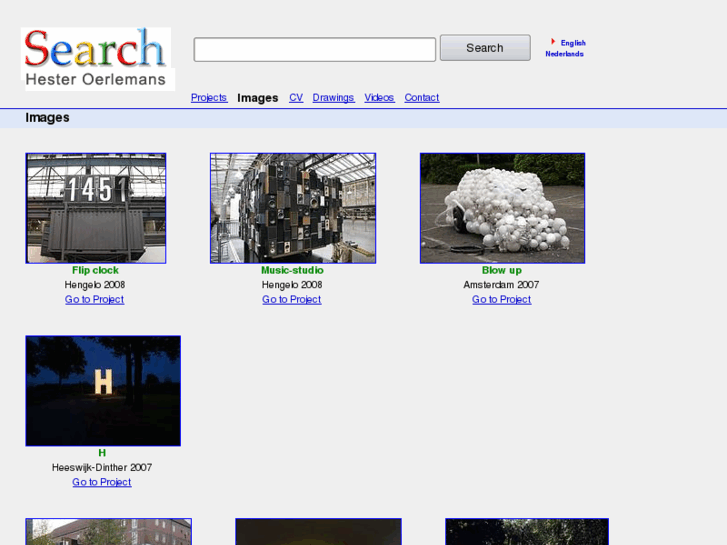This screenshot has height=545, width=727.
Task: Open the Projects menu link
Action: pyautogui.click(x=209, y=97)
